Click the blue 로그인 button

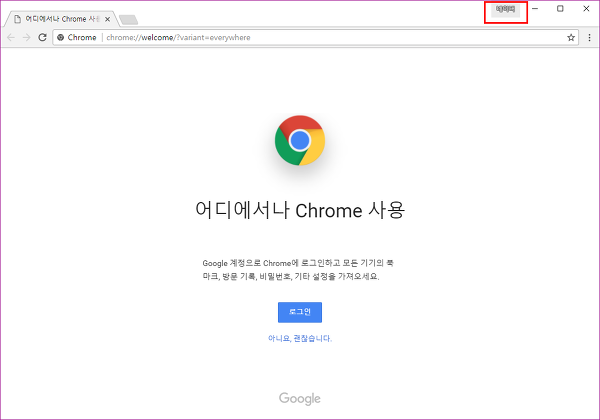pos(300,312)
